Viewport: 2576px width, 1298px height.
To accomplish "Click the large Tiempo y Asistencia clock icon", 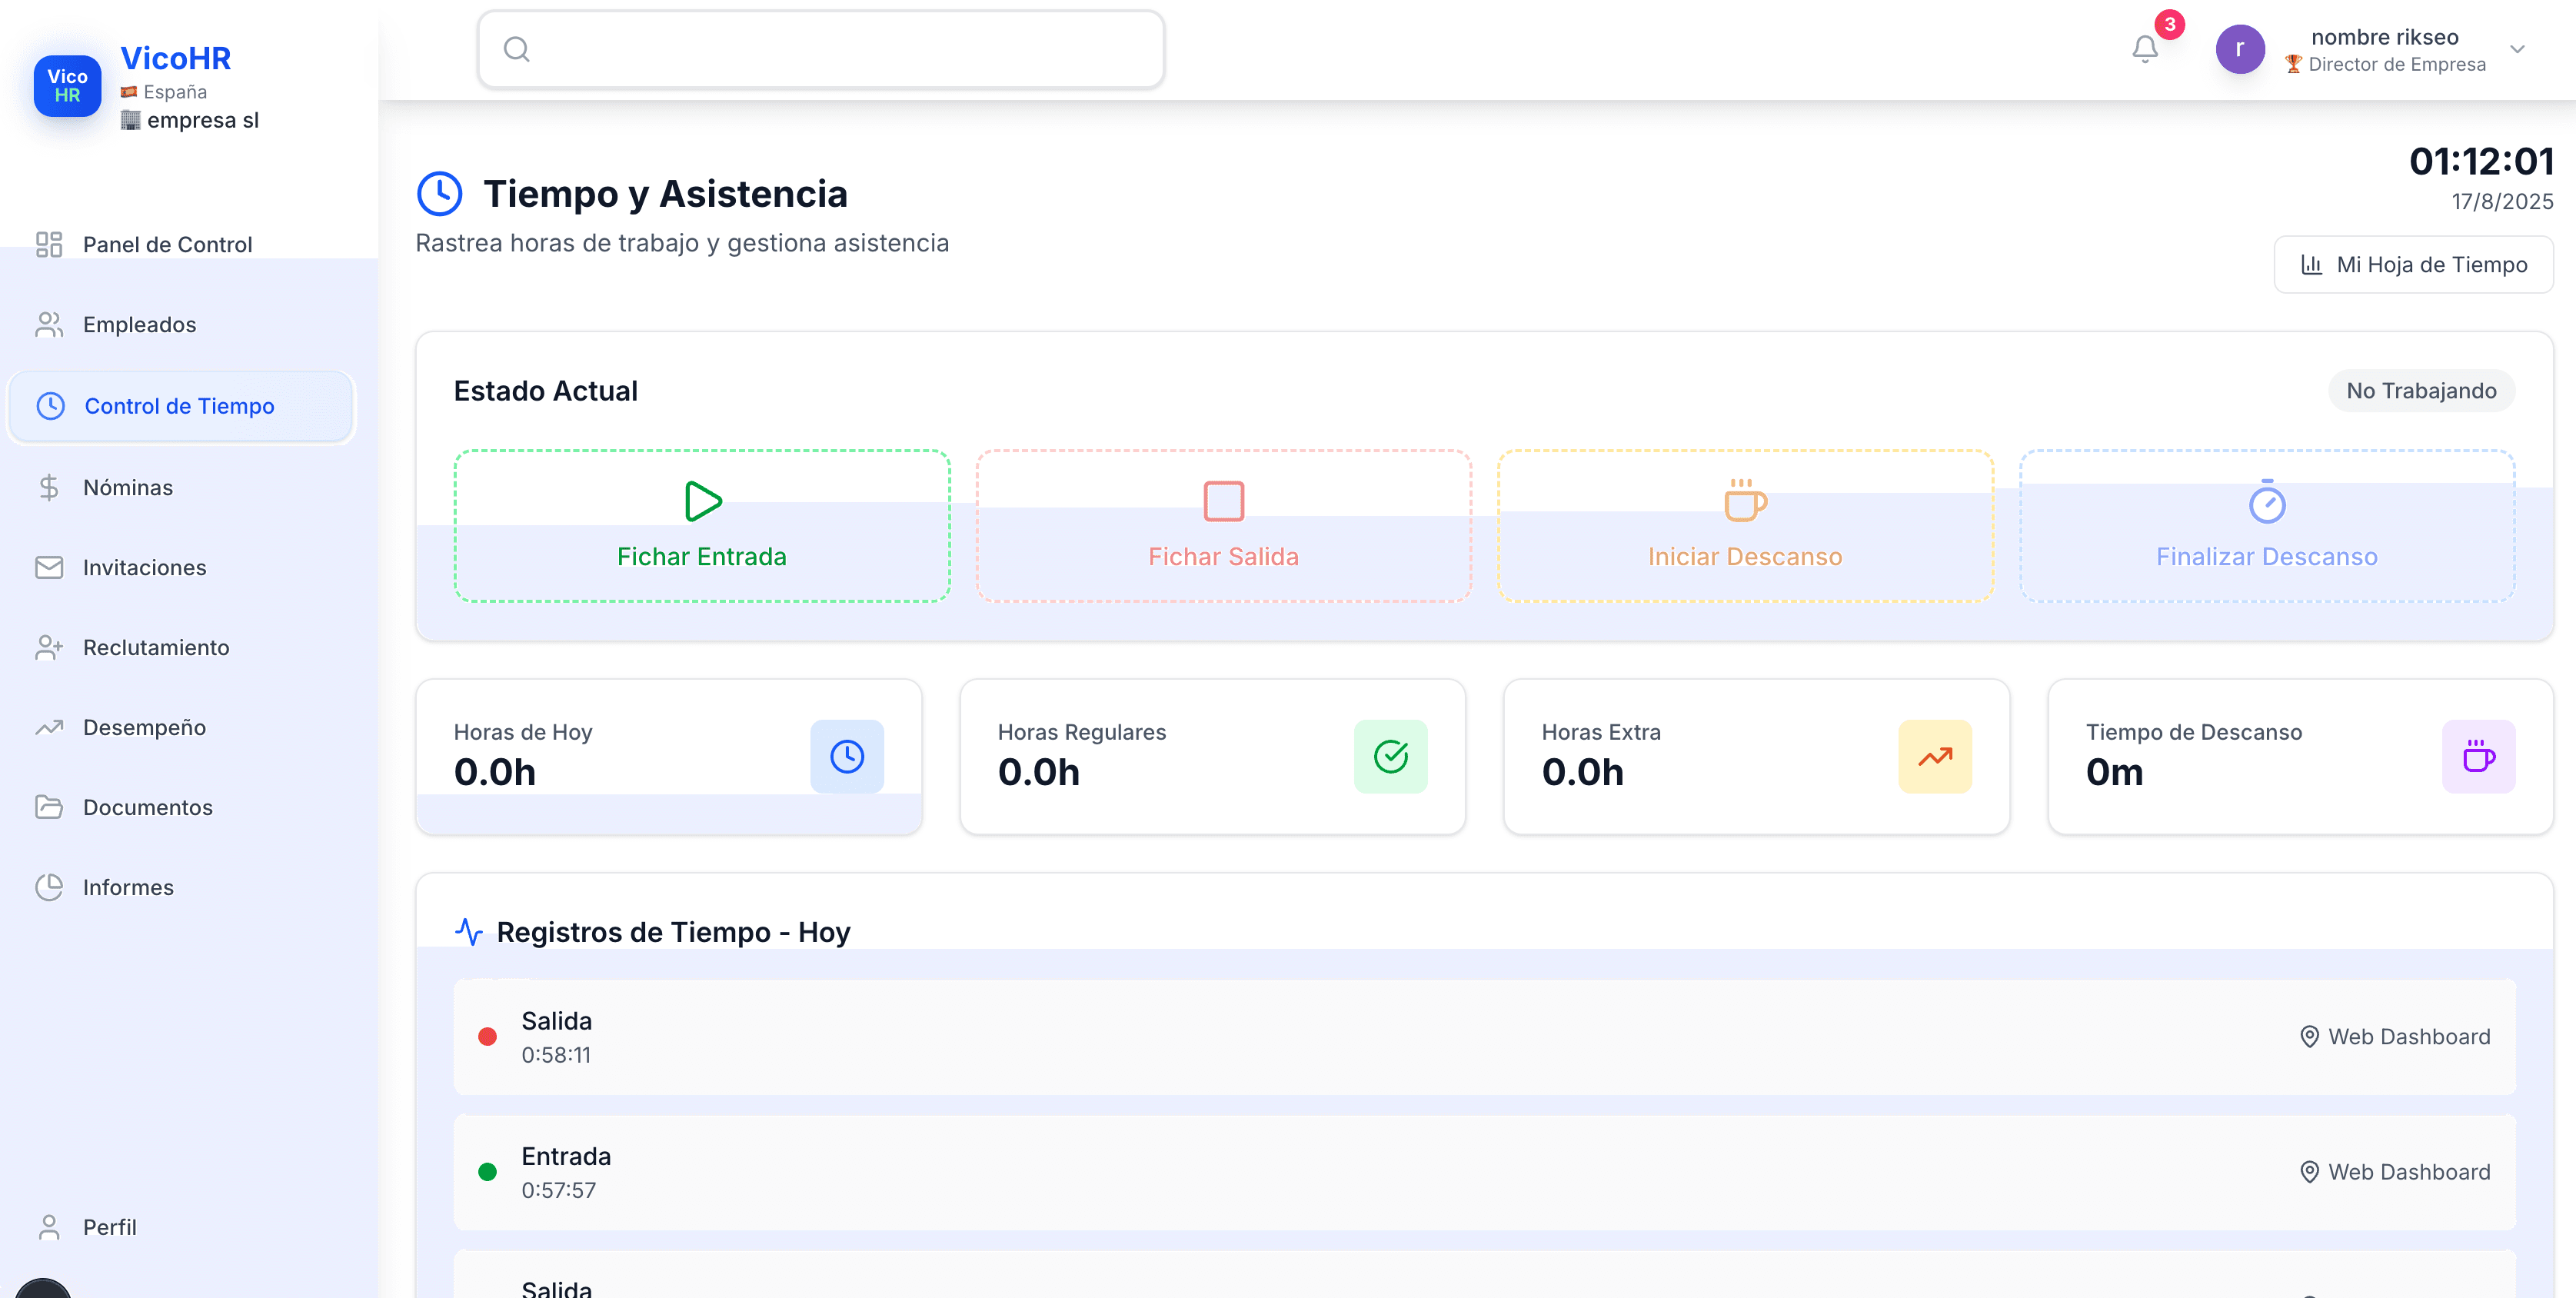I will point(439,193).
